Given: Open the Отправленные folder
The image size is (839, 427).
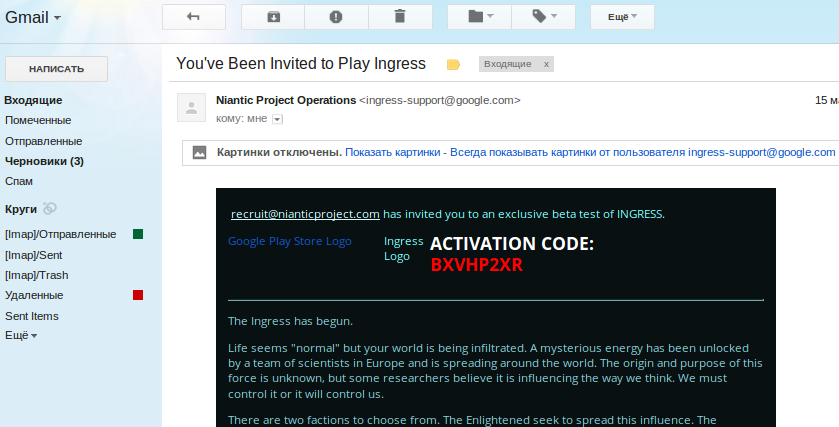Looking at the screenshot, I should 43,141.
